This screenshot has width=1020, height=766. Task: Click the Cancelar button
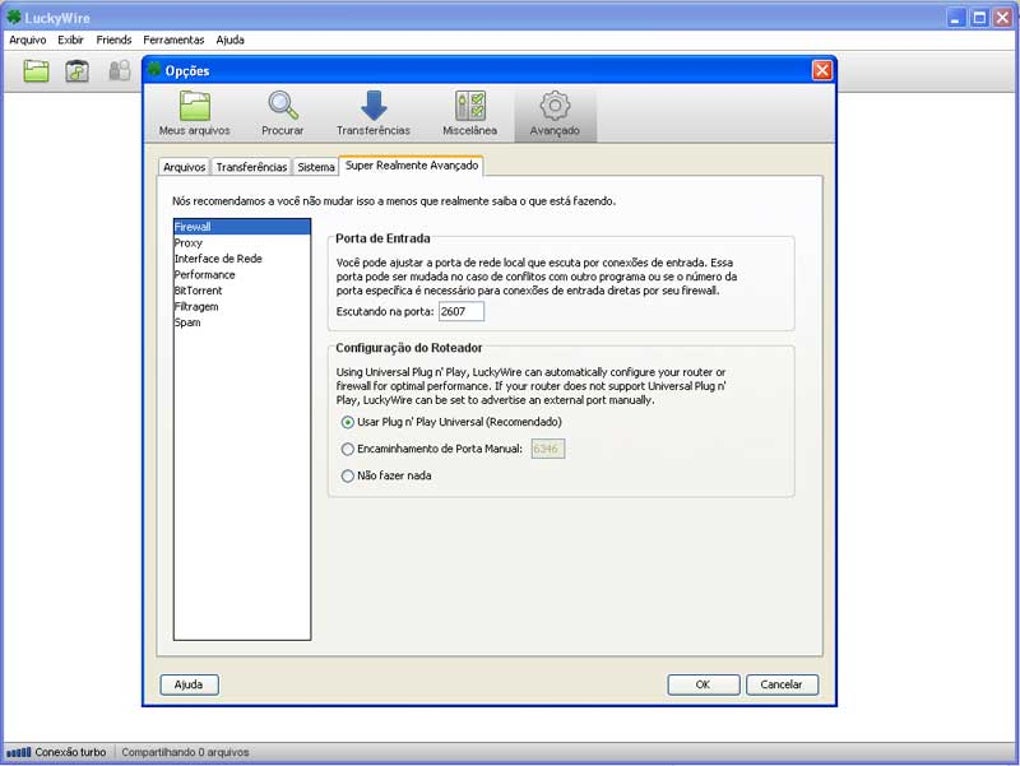pyautogui.click(x=782, y=685)
